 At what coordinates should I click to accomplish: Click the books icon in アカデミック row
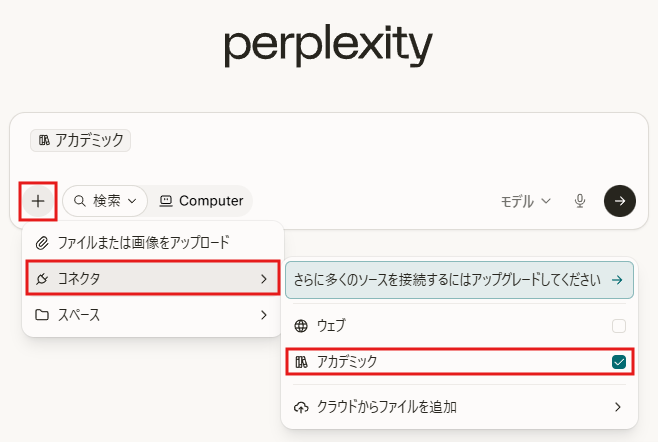click(301, 362)
